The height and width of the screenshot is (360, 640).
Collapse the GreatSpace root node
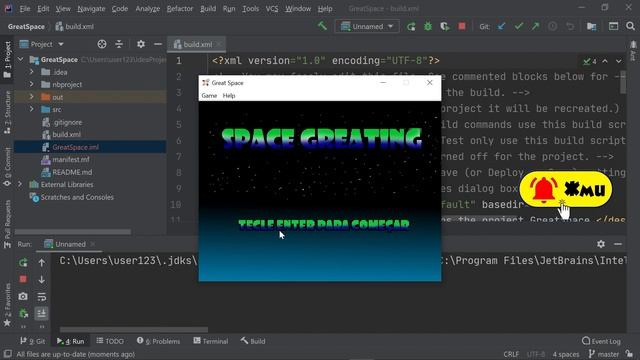point(21,60)
